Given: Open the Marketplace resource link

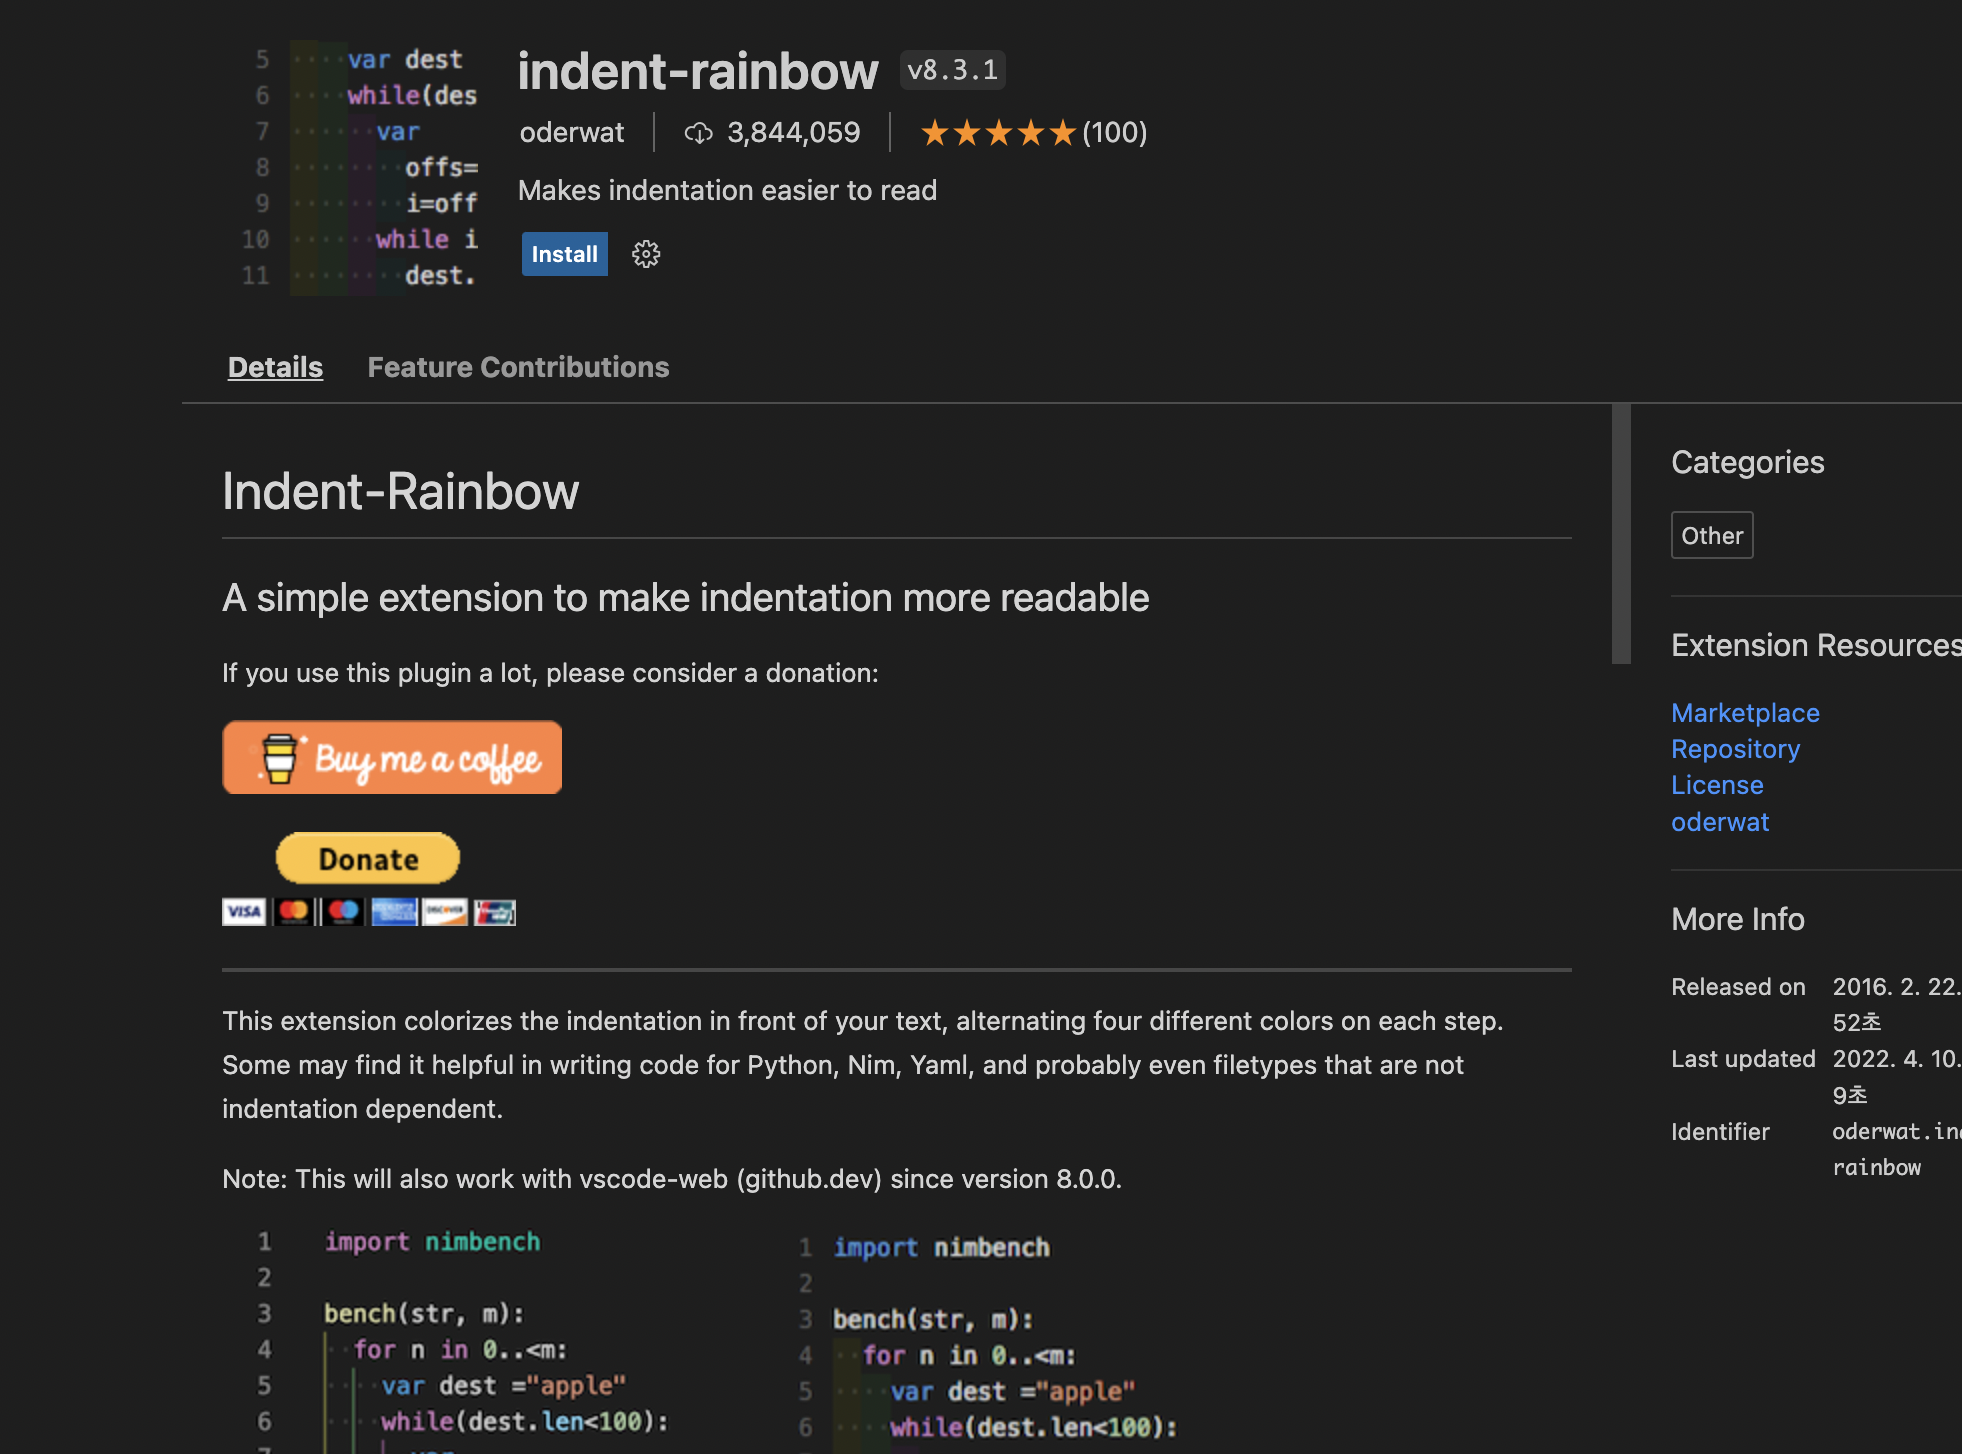Looking at the screenshot, I should pyautogui.click(x=1745, y=713).
